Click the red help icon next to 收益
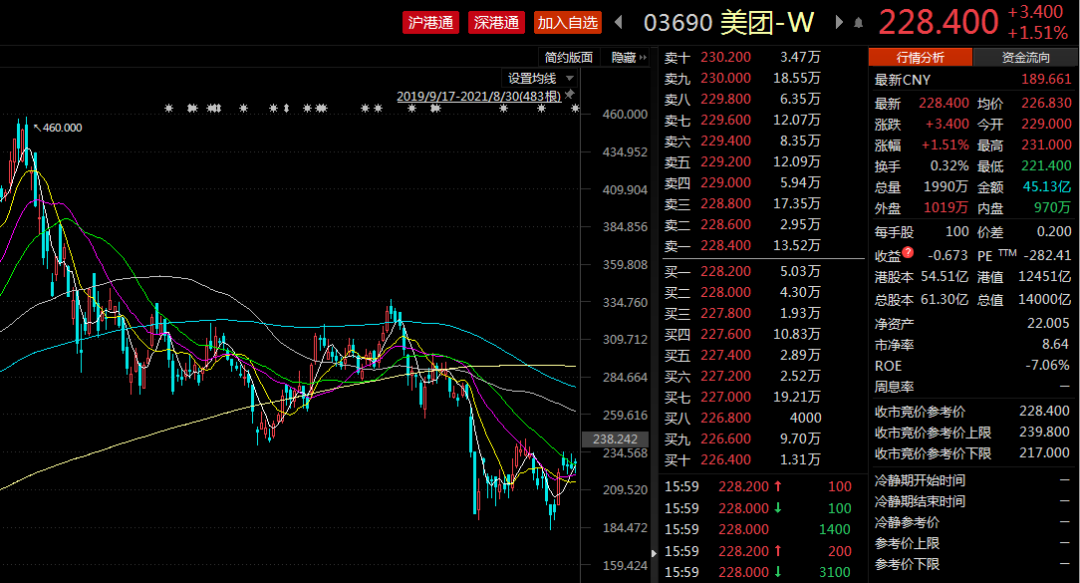Image resolution: width=1080 pixels, height=583 pixels. click(x=908, y=253)
